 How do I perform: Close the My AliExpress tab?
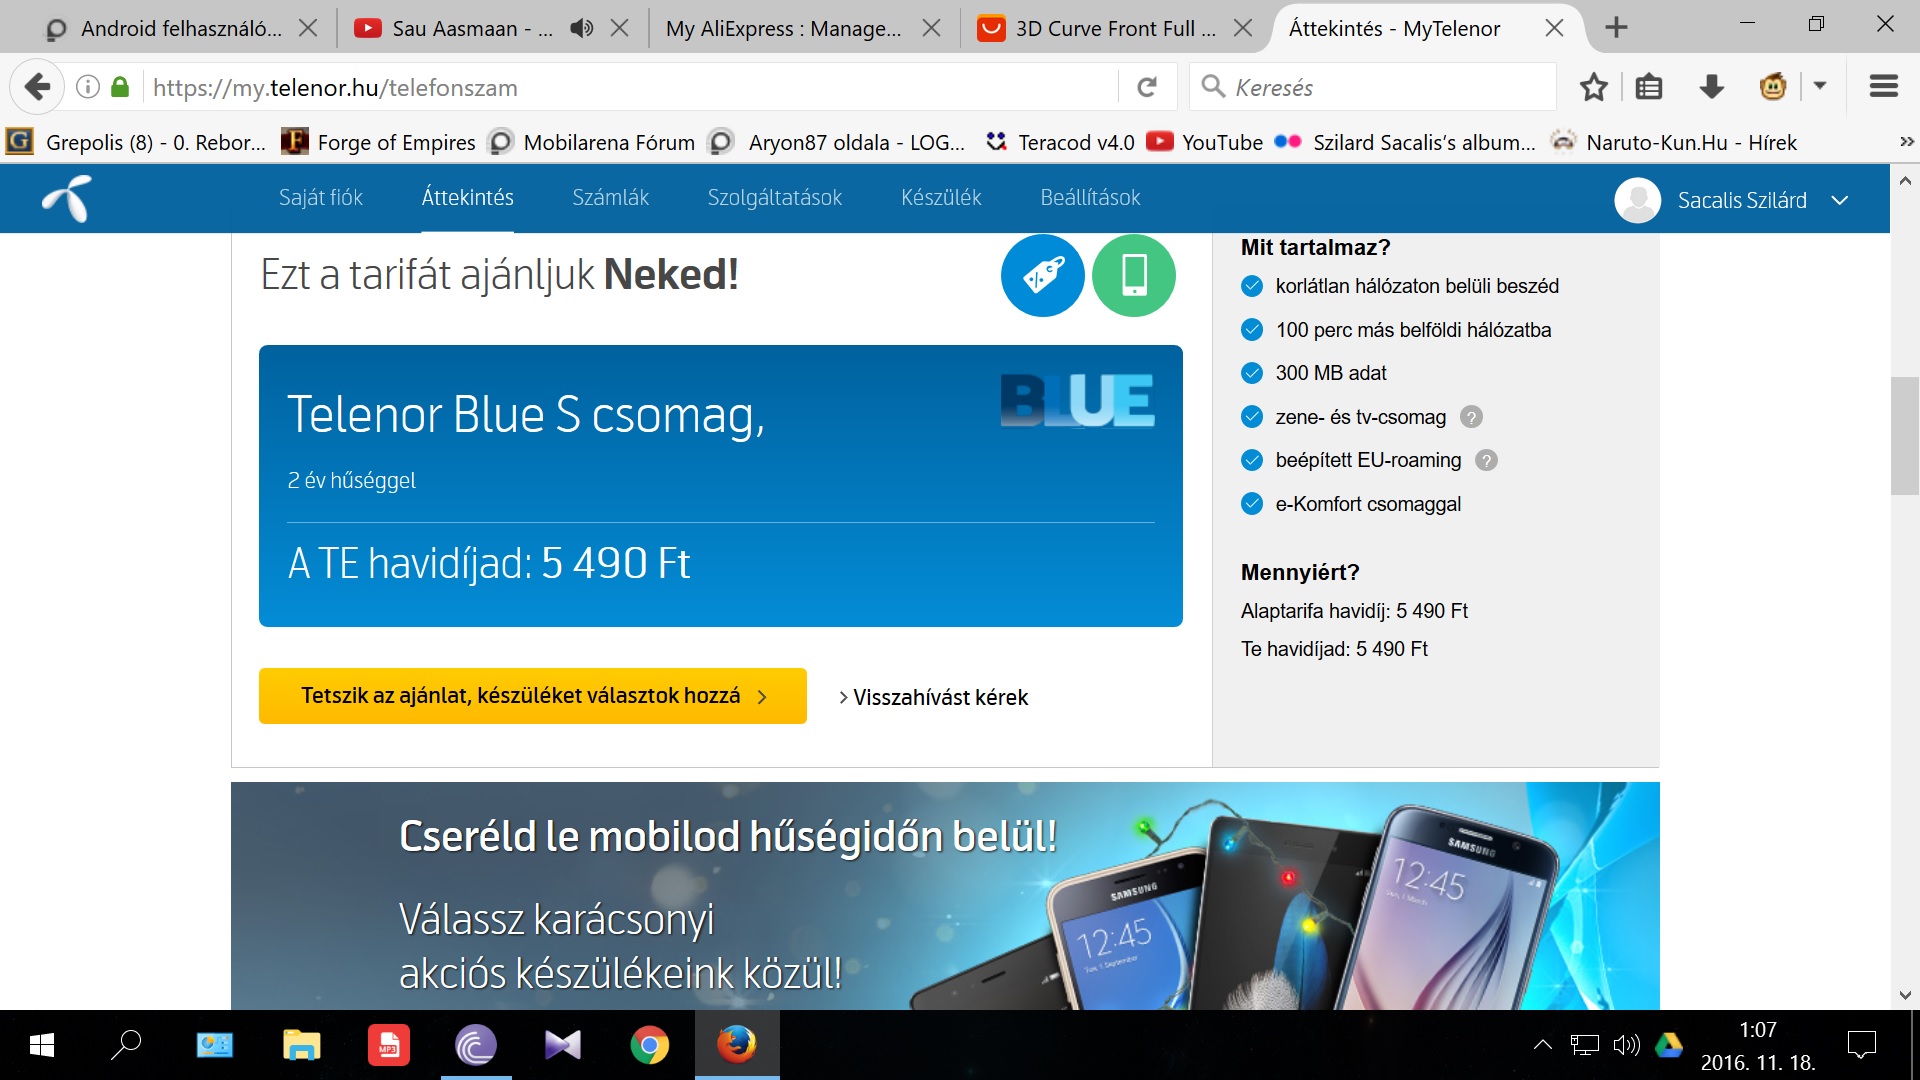[x=931, y=28]
